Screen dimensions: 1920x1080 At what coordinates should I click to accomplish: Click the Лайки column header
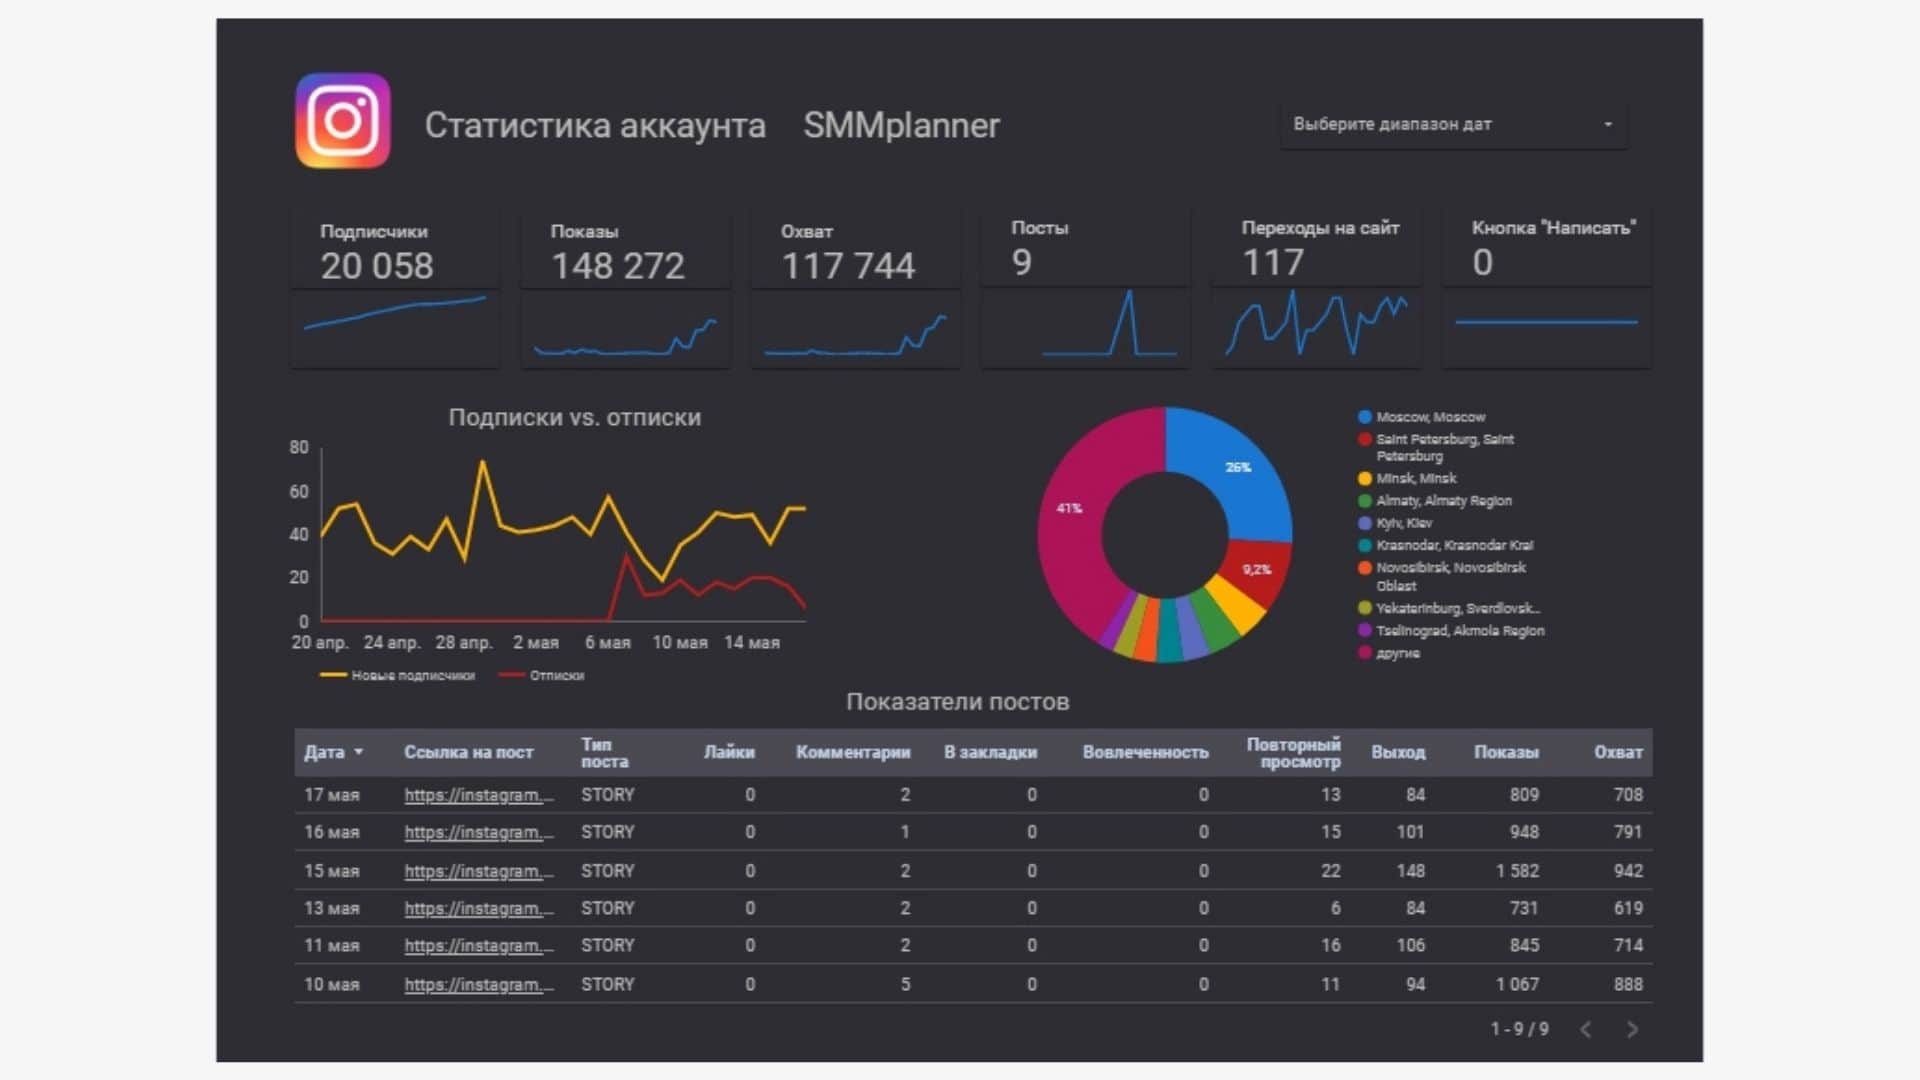point(728,752)
